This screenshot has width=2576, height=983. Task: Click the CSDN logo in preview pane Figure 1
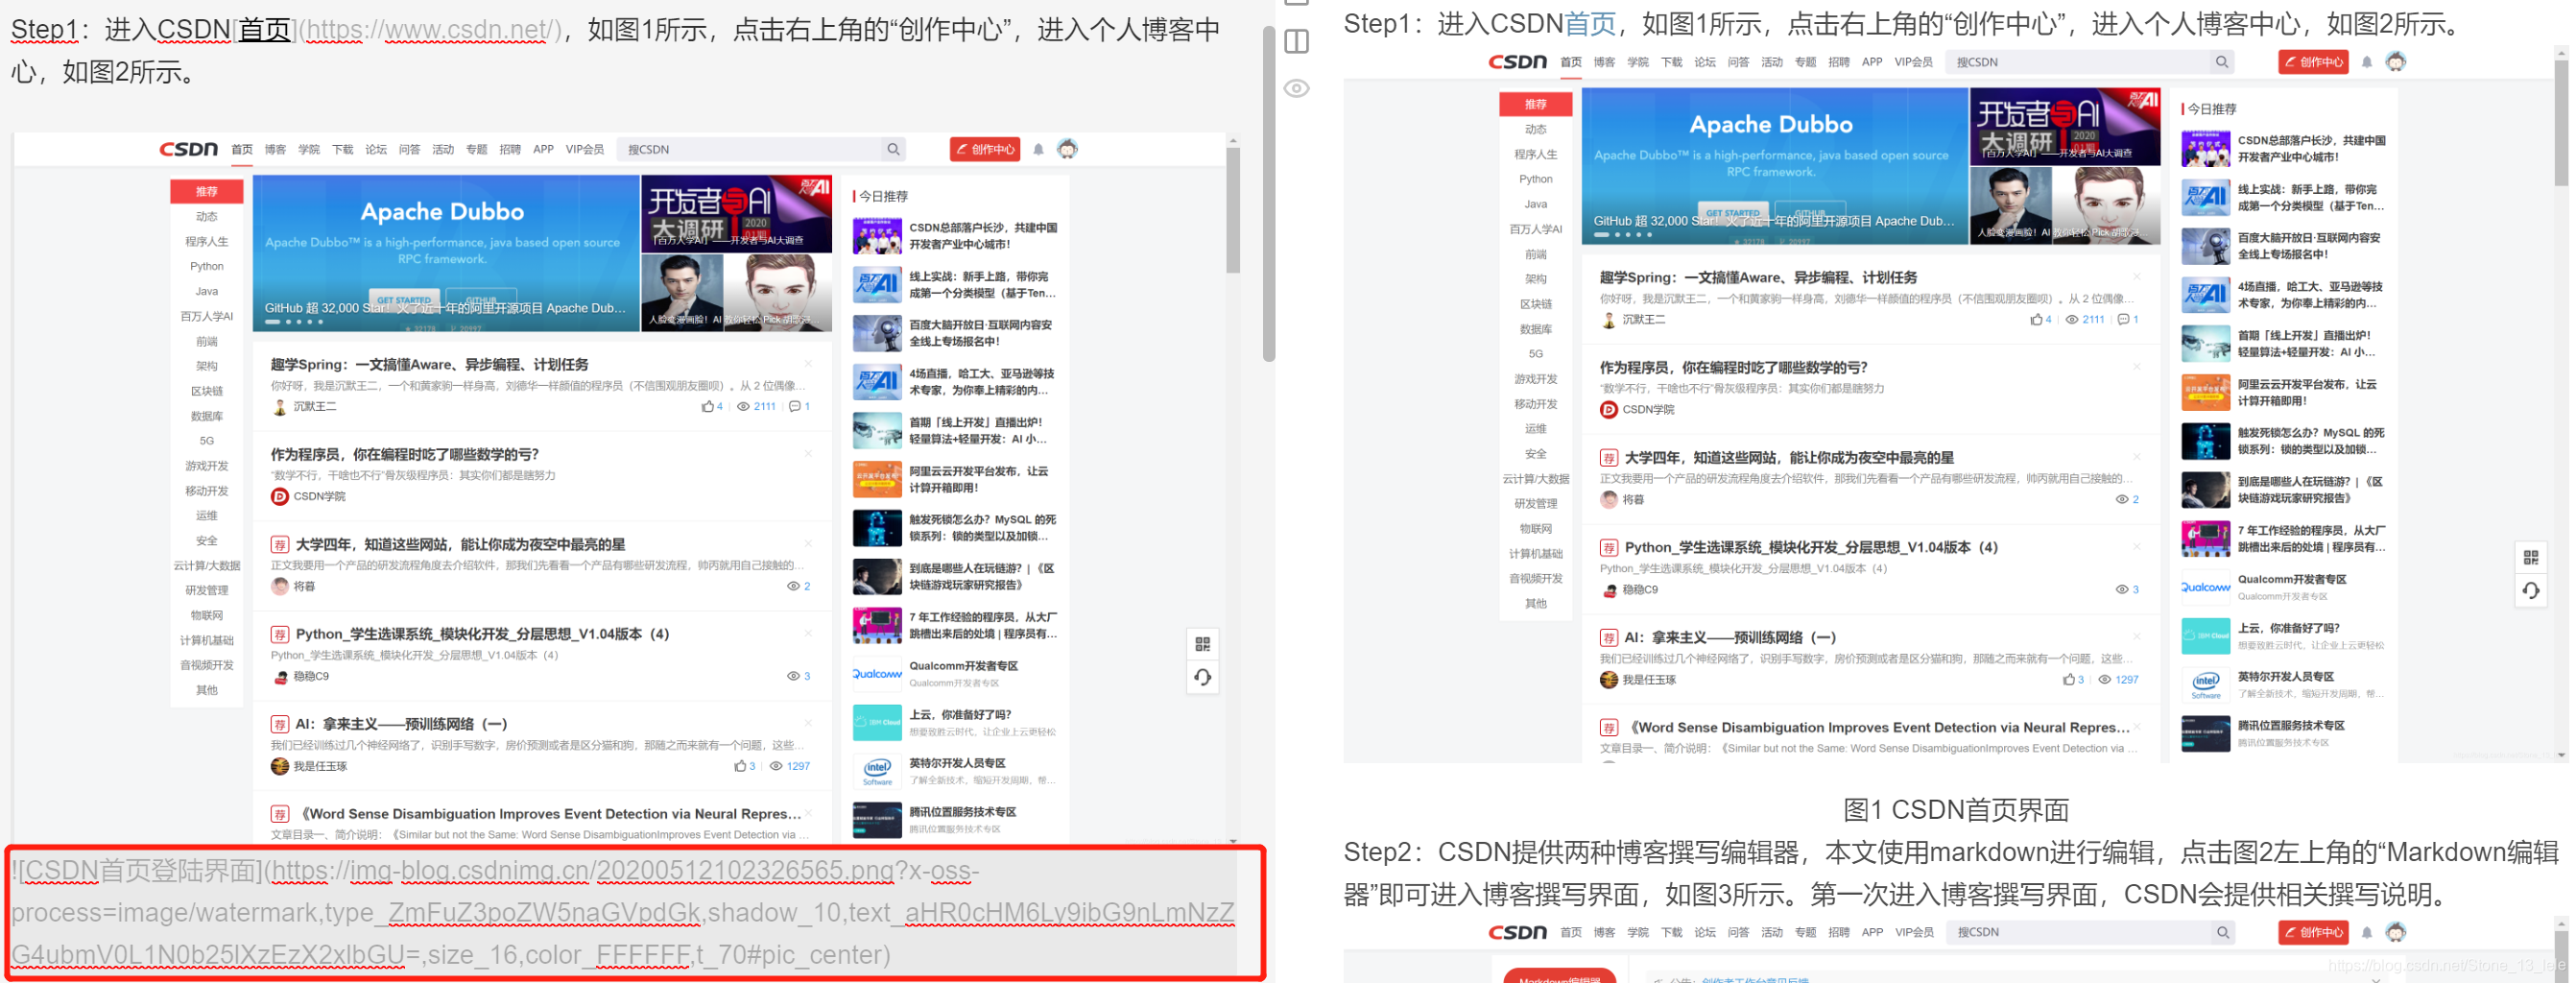point(1517,62)
